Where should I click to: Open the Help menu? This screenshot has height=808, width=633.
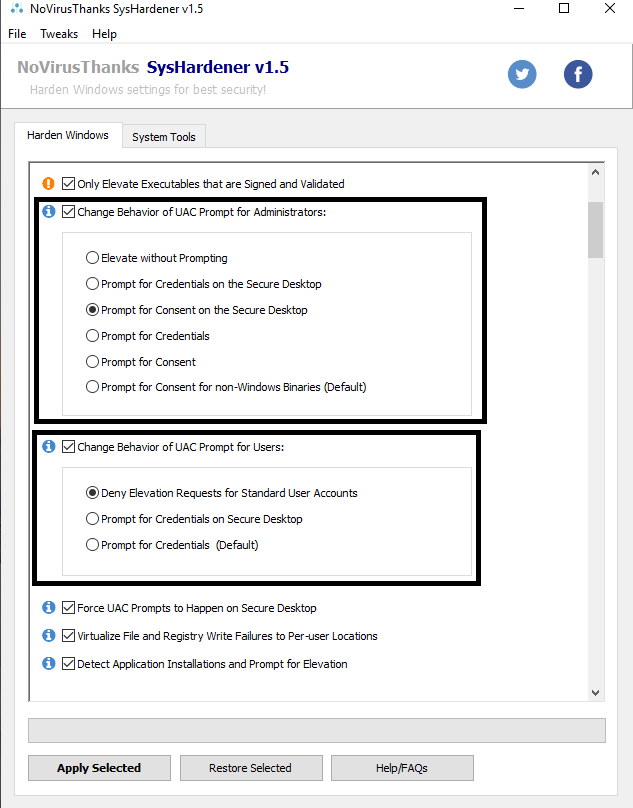click(x=104, y=34)
